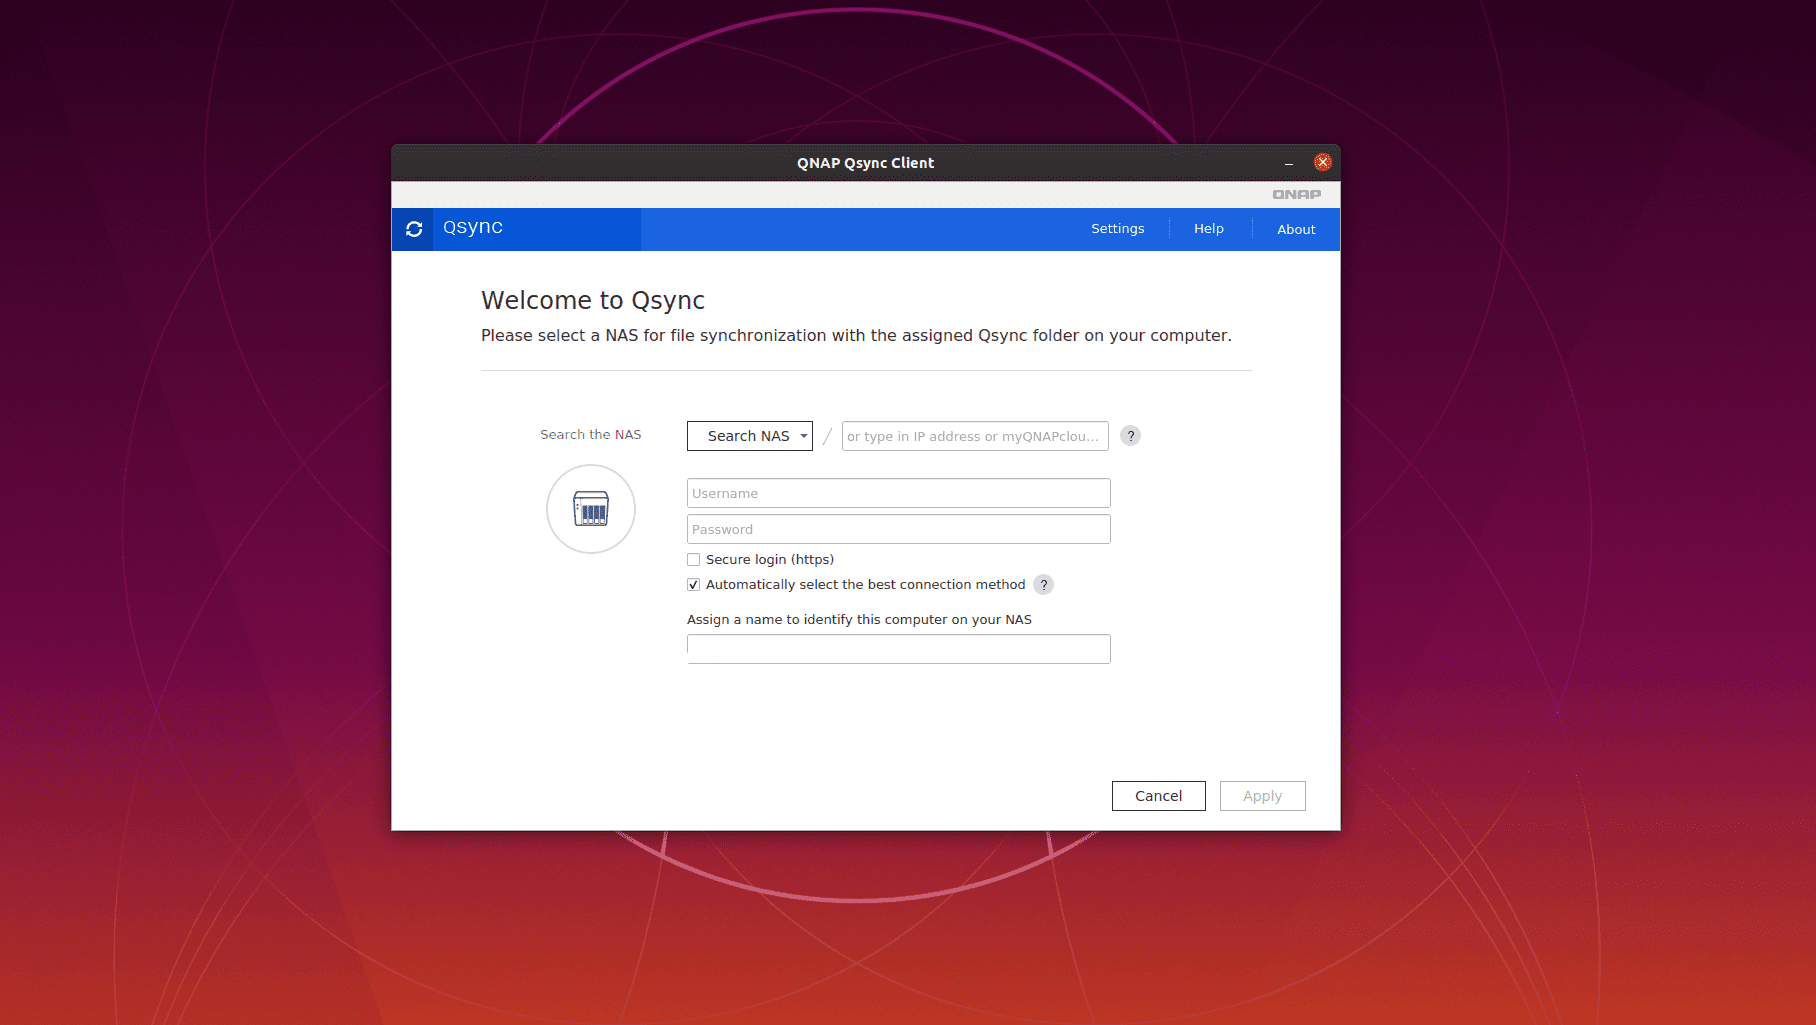Minimize the QNAP Qsync Client window
Image resolution: width=1816 pixels, height=1025 pixels.
[1289, 163]
